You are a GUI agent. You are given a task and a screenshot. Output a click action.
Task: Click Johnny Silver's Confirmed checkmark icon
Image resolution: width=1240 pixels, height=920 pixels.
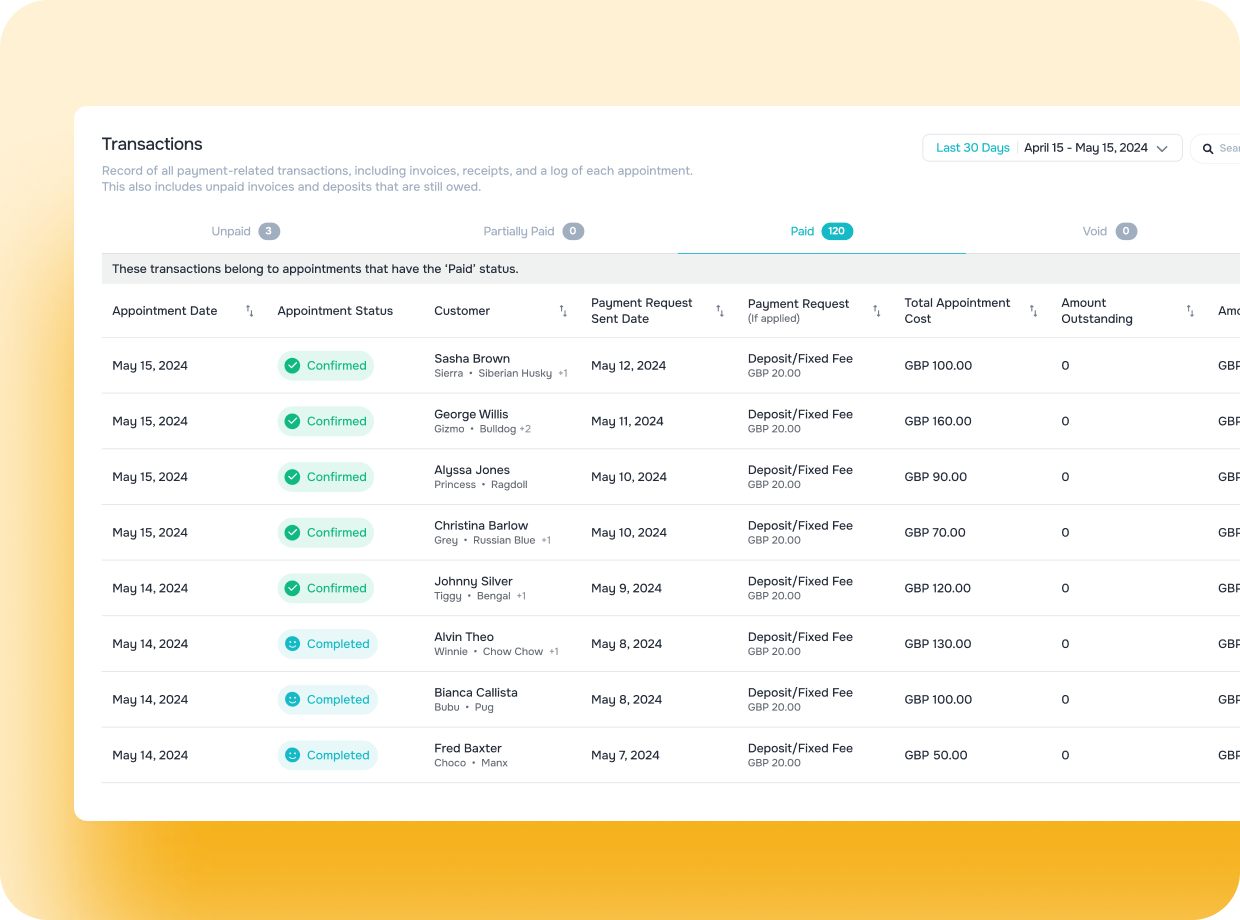(292, 589)
